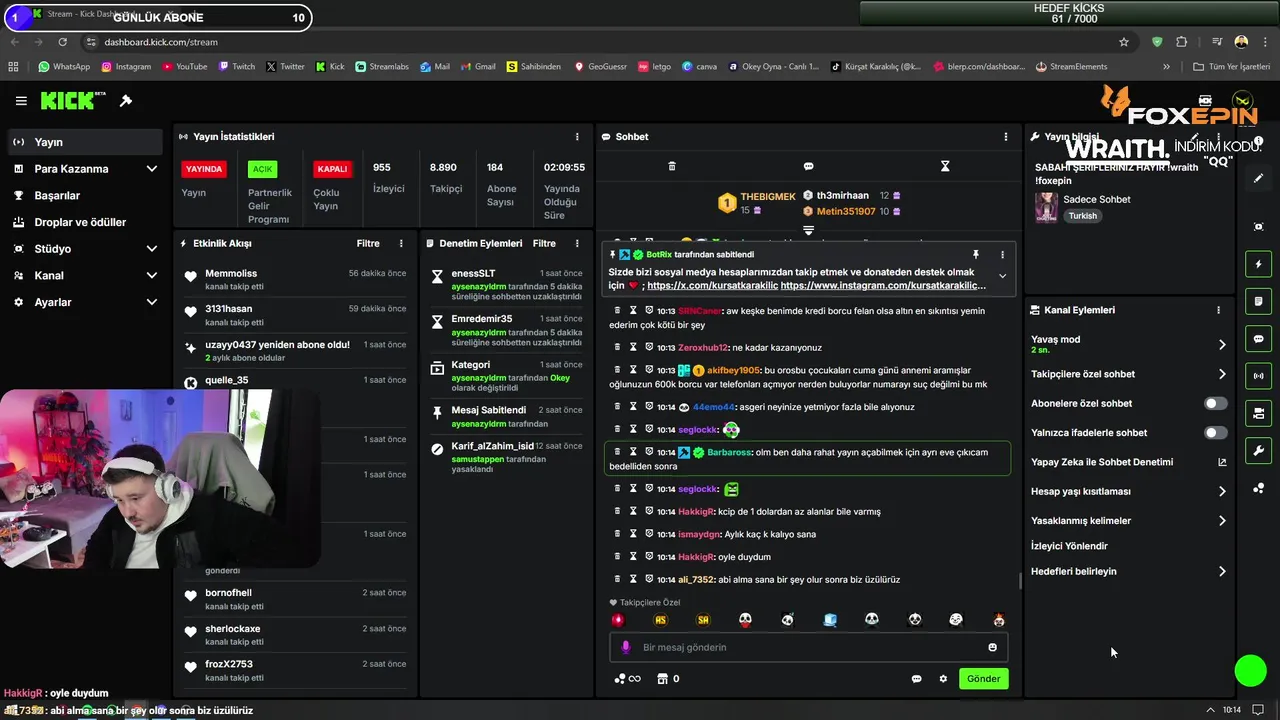Toggle Abonelere özel sohbet switch
Image resolution: width=1280 pixels, height=720 pixels.
coord(1215,403)
